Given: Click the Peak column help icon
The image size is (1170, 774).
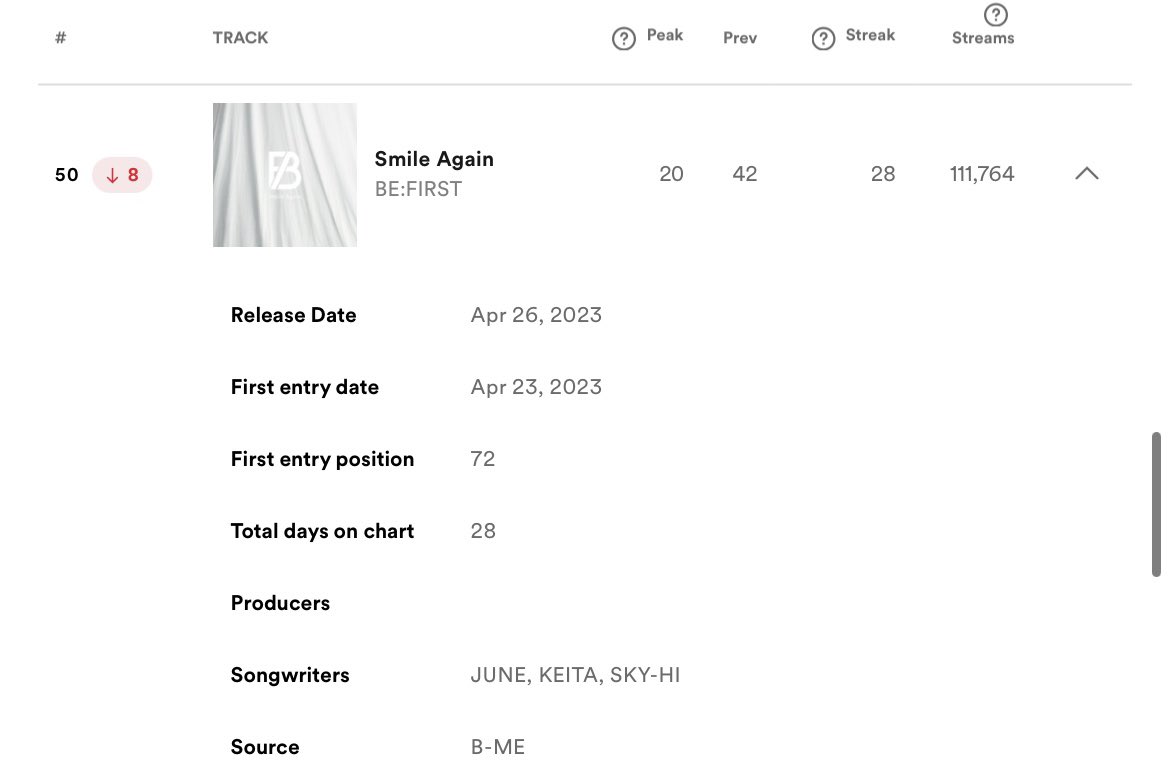Looking at the screenshot, I should (624, 38).
